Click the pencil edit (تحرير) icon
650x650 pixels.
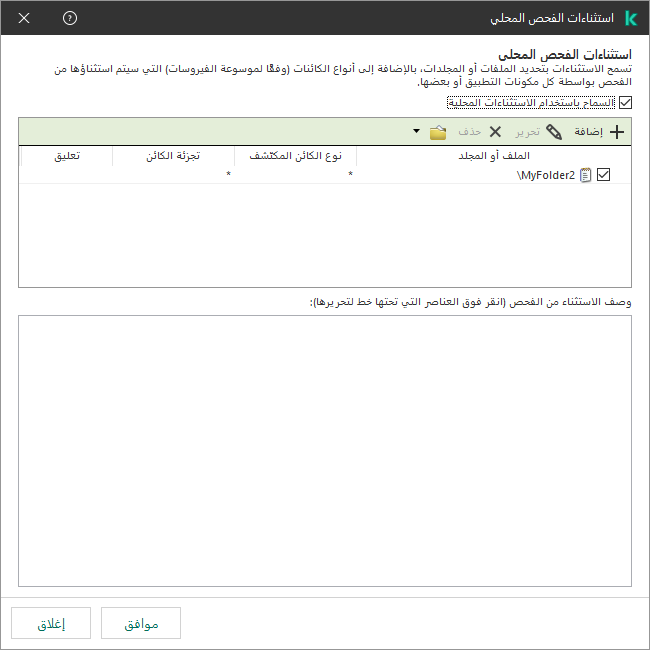554,132
